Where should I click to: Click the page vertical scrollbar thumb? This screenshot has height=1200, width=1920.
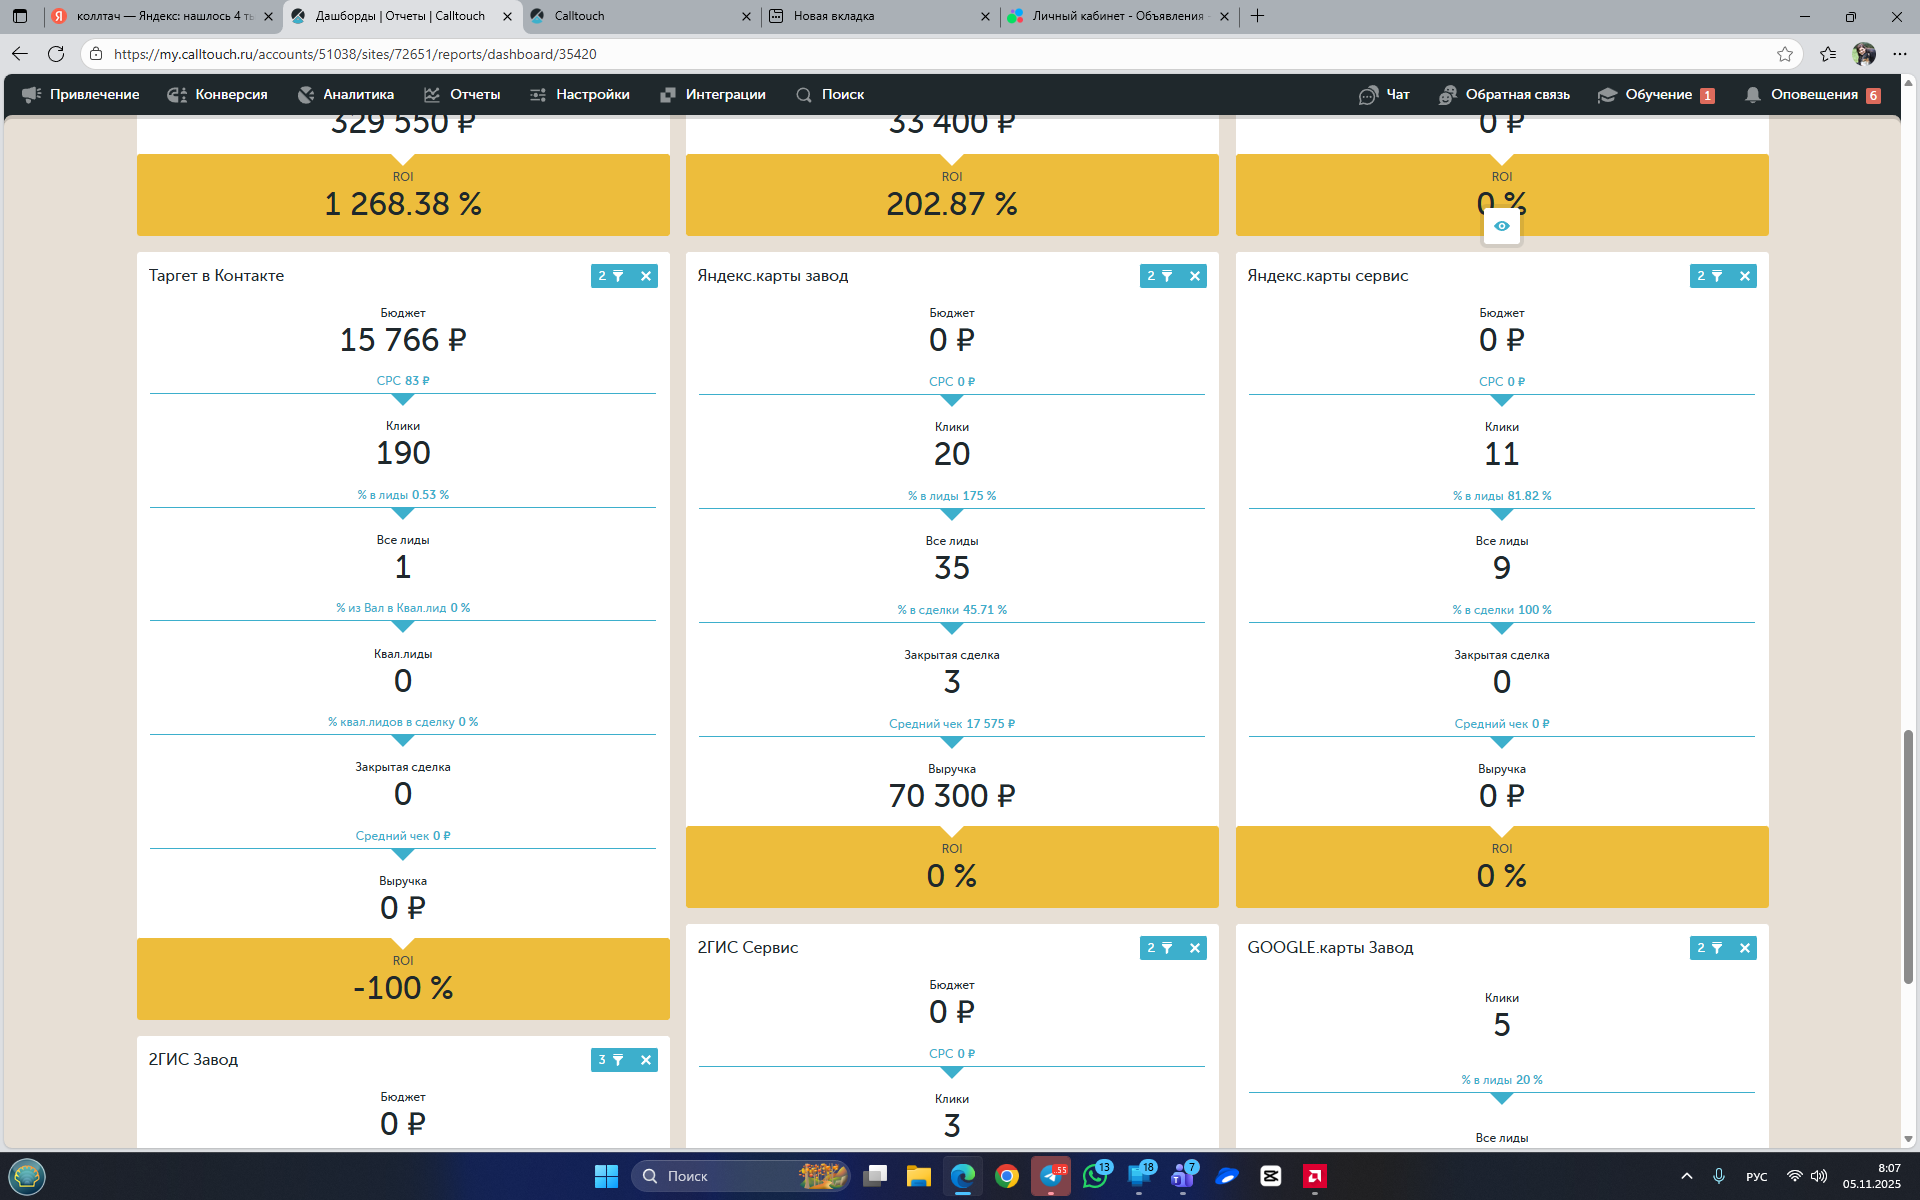click(x=1908, y=857)
